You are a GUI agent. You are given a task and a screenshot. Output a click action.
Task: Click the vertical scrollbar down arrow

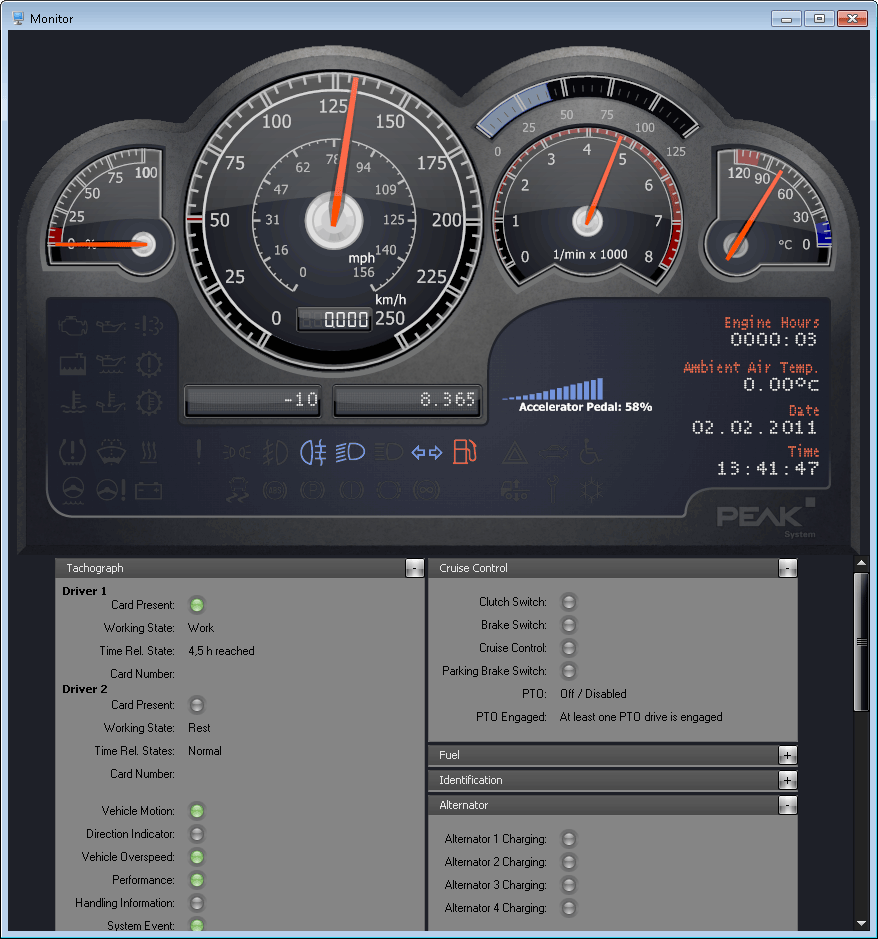pos(861,923)
